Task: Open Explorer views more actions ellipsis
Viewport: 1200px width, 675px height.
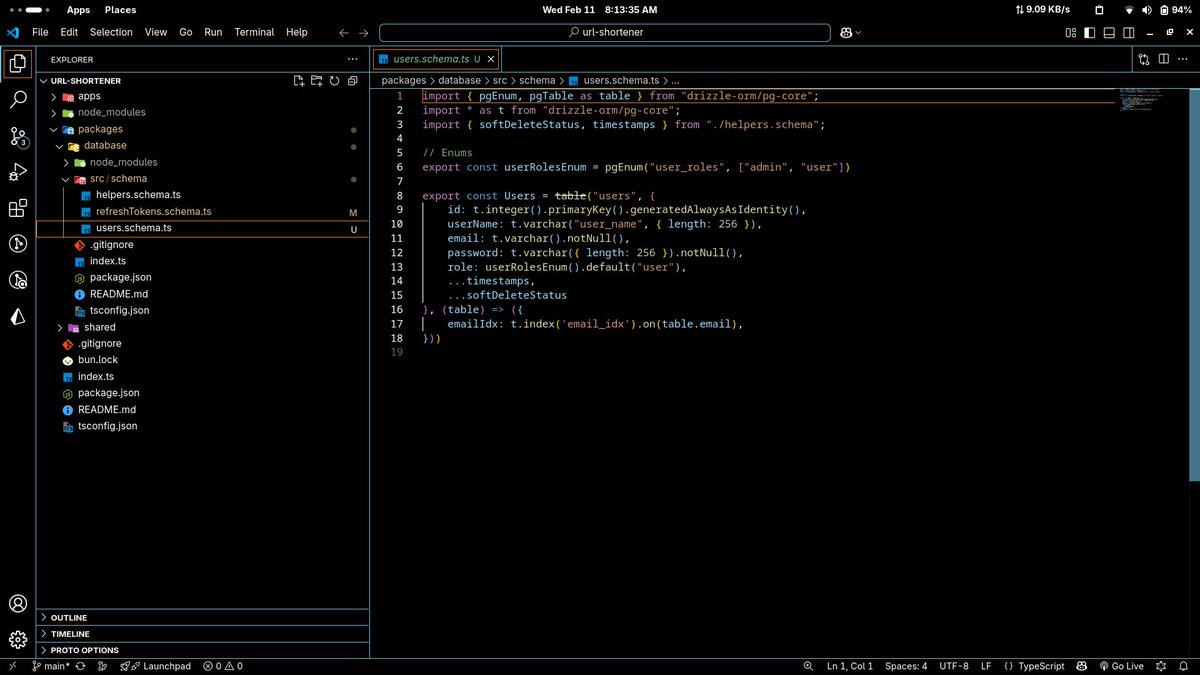Action: click(352, 59)
